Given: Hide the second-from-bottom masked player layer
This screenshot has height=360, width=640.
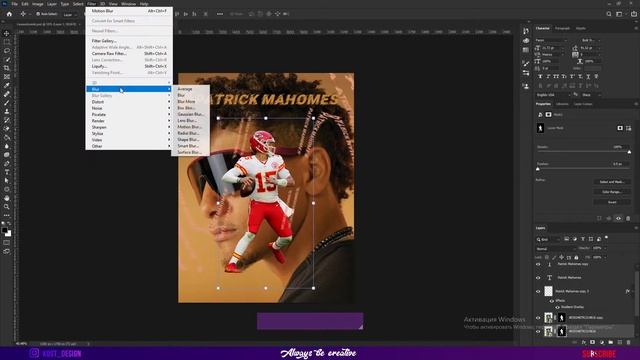Looking at the screenshot, I should tap(538, 318).
